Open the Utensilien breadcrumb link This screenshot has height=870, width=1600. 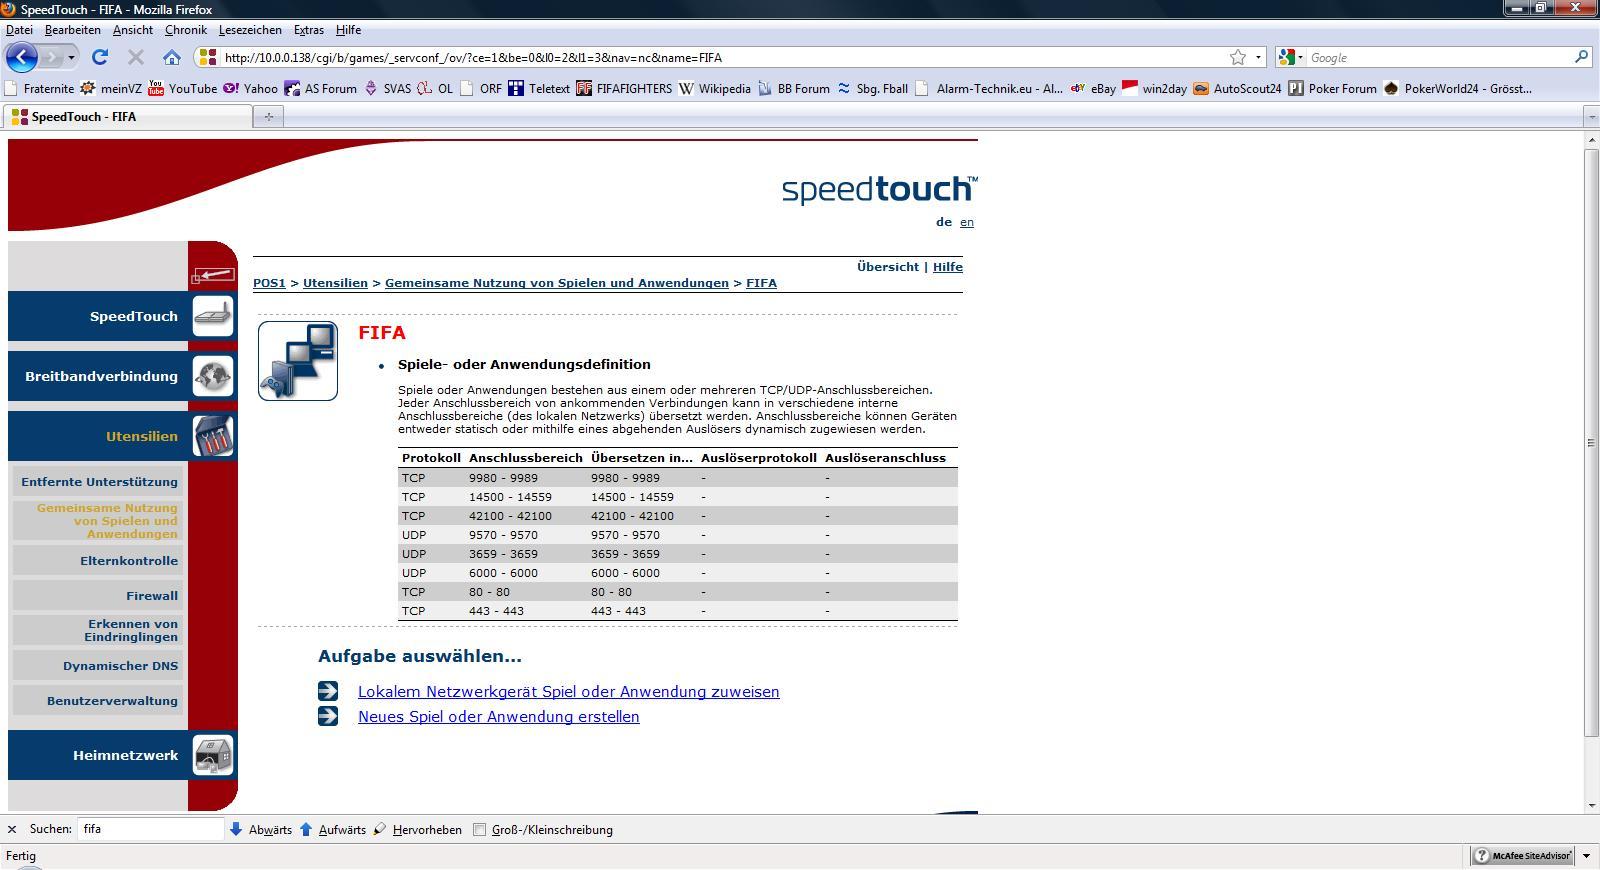click(x=335, y=283)
